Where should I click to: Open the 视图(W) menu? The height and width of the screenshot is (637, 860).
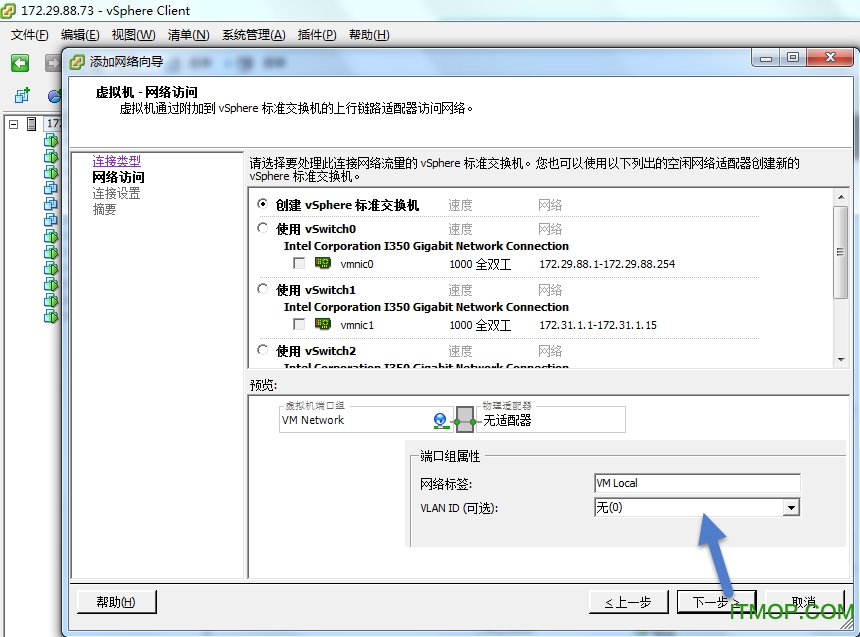[133, 35]
